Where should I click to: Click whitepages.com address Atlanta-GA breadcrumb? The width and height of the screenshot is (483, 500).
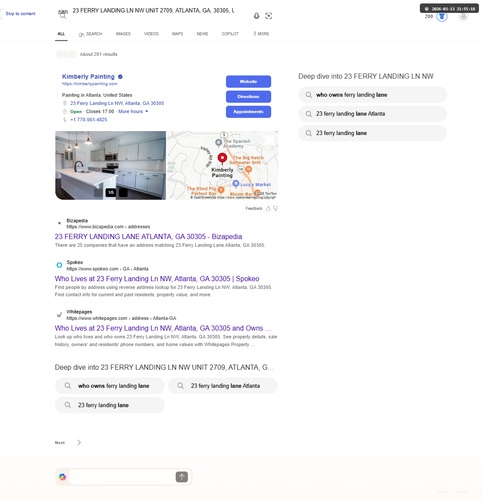(121, 318)
